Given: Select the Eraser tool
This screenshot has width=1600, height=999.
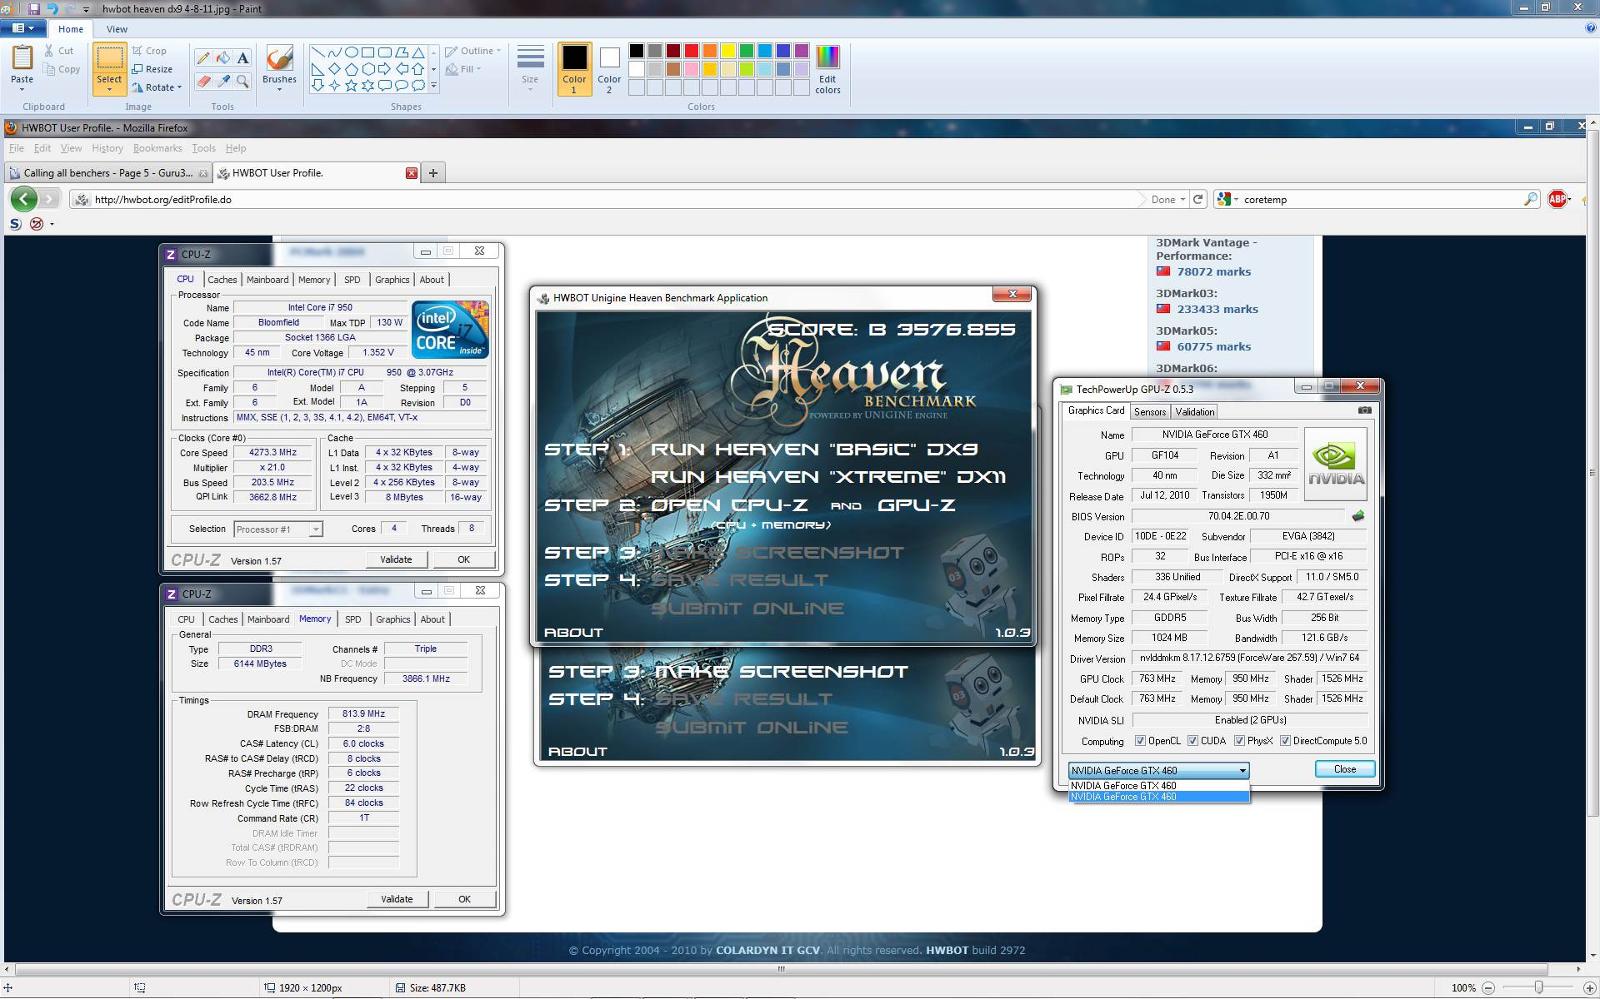Looking at the screenshot, I should (204, 81).
